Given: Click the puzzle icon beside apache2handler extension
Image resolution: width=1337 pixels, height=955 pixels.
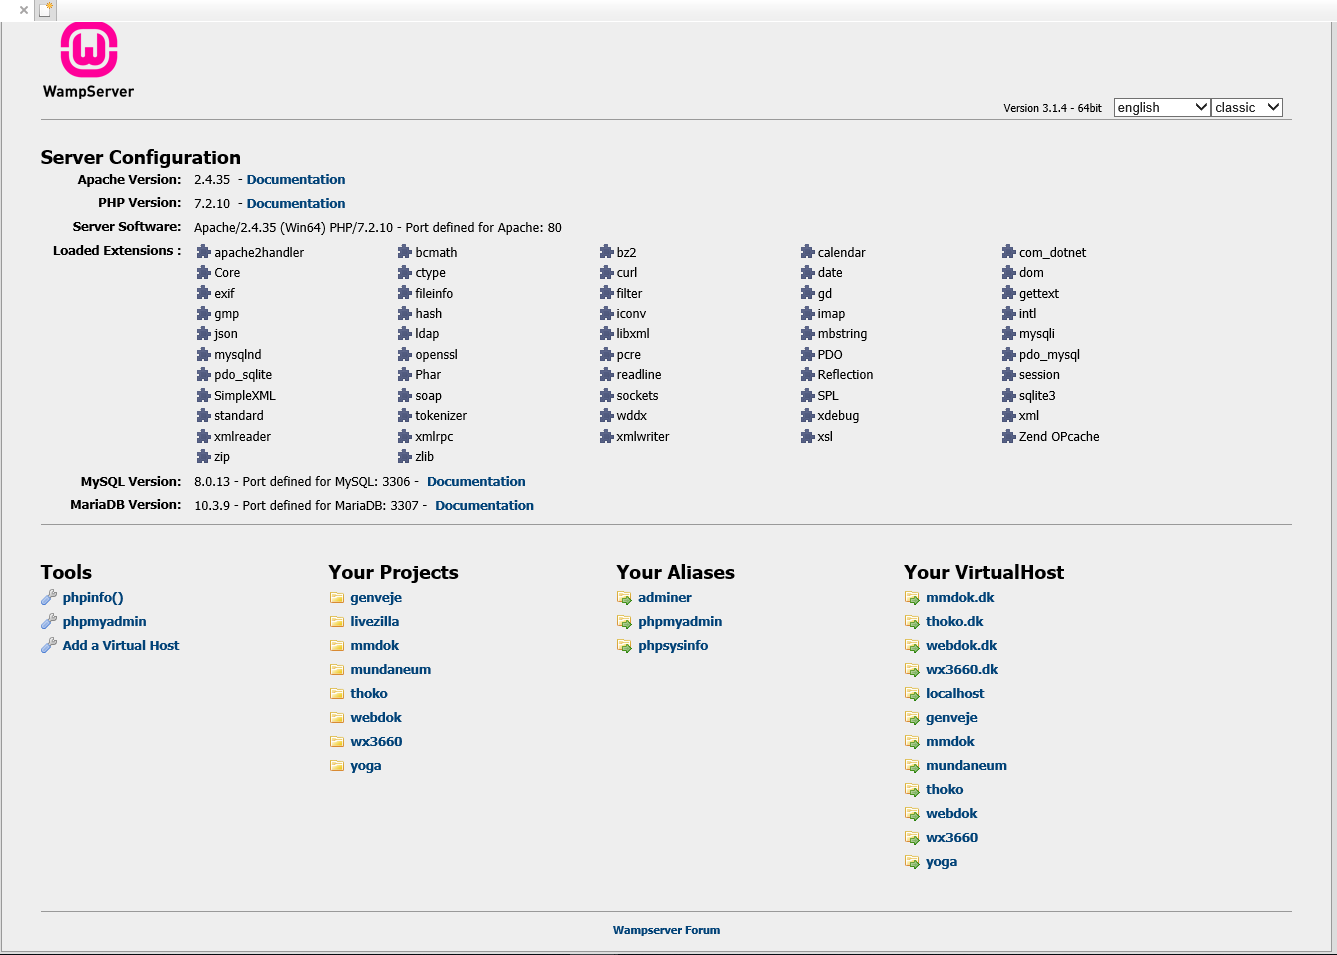Looking at the screenshot, I should [204, 252].
